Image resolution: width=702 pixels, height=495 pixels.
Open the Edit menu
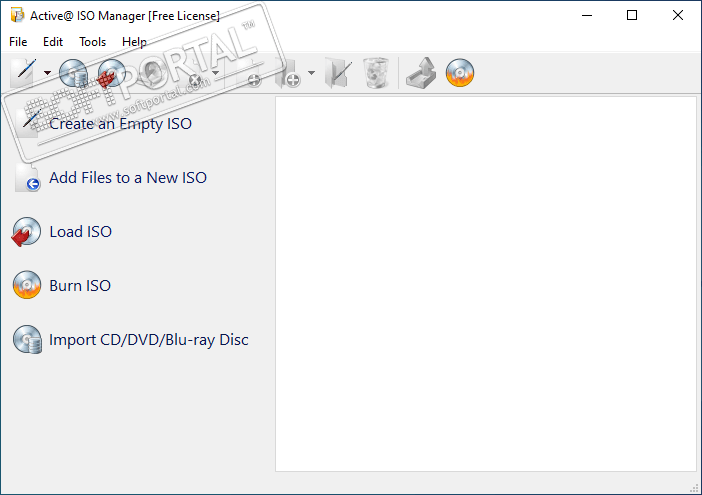(53, 42)
